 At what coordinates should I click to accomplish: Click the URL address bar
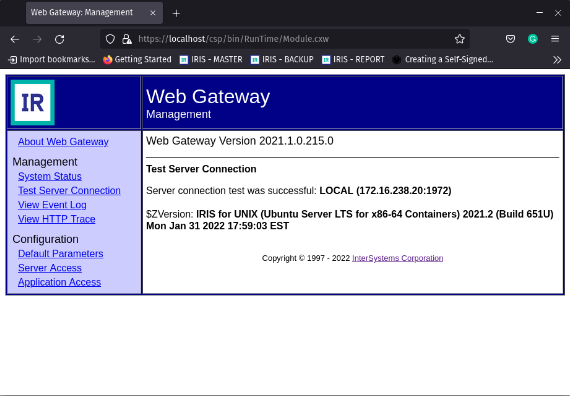[x=285, y=39]
